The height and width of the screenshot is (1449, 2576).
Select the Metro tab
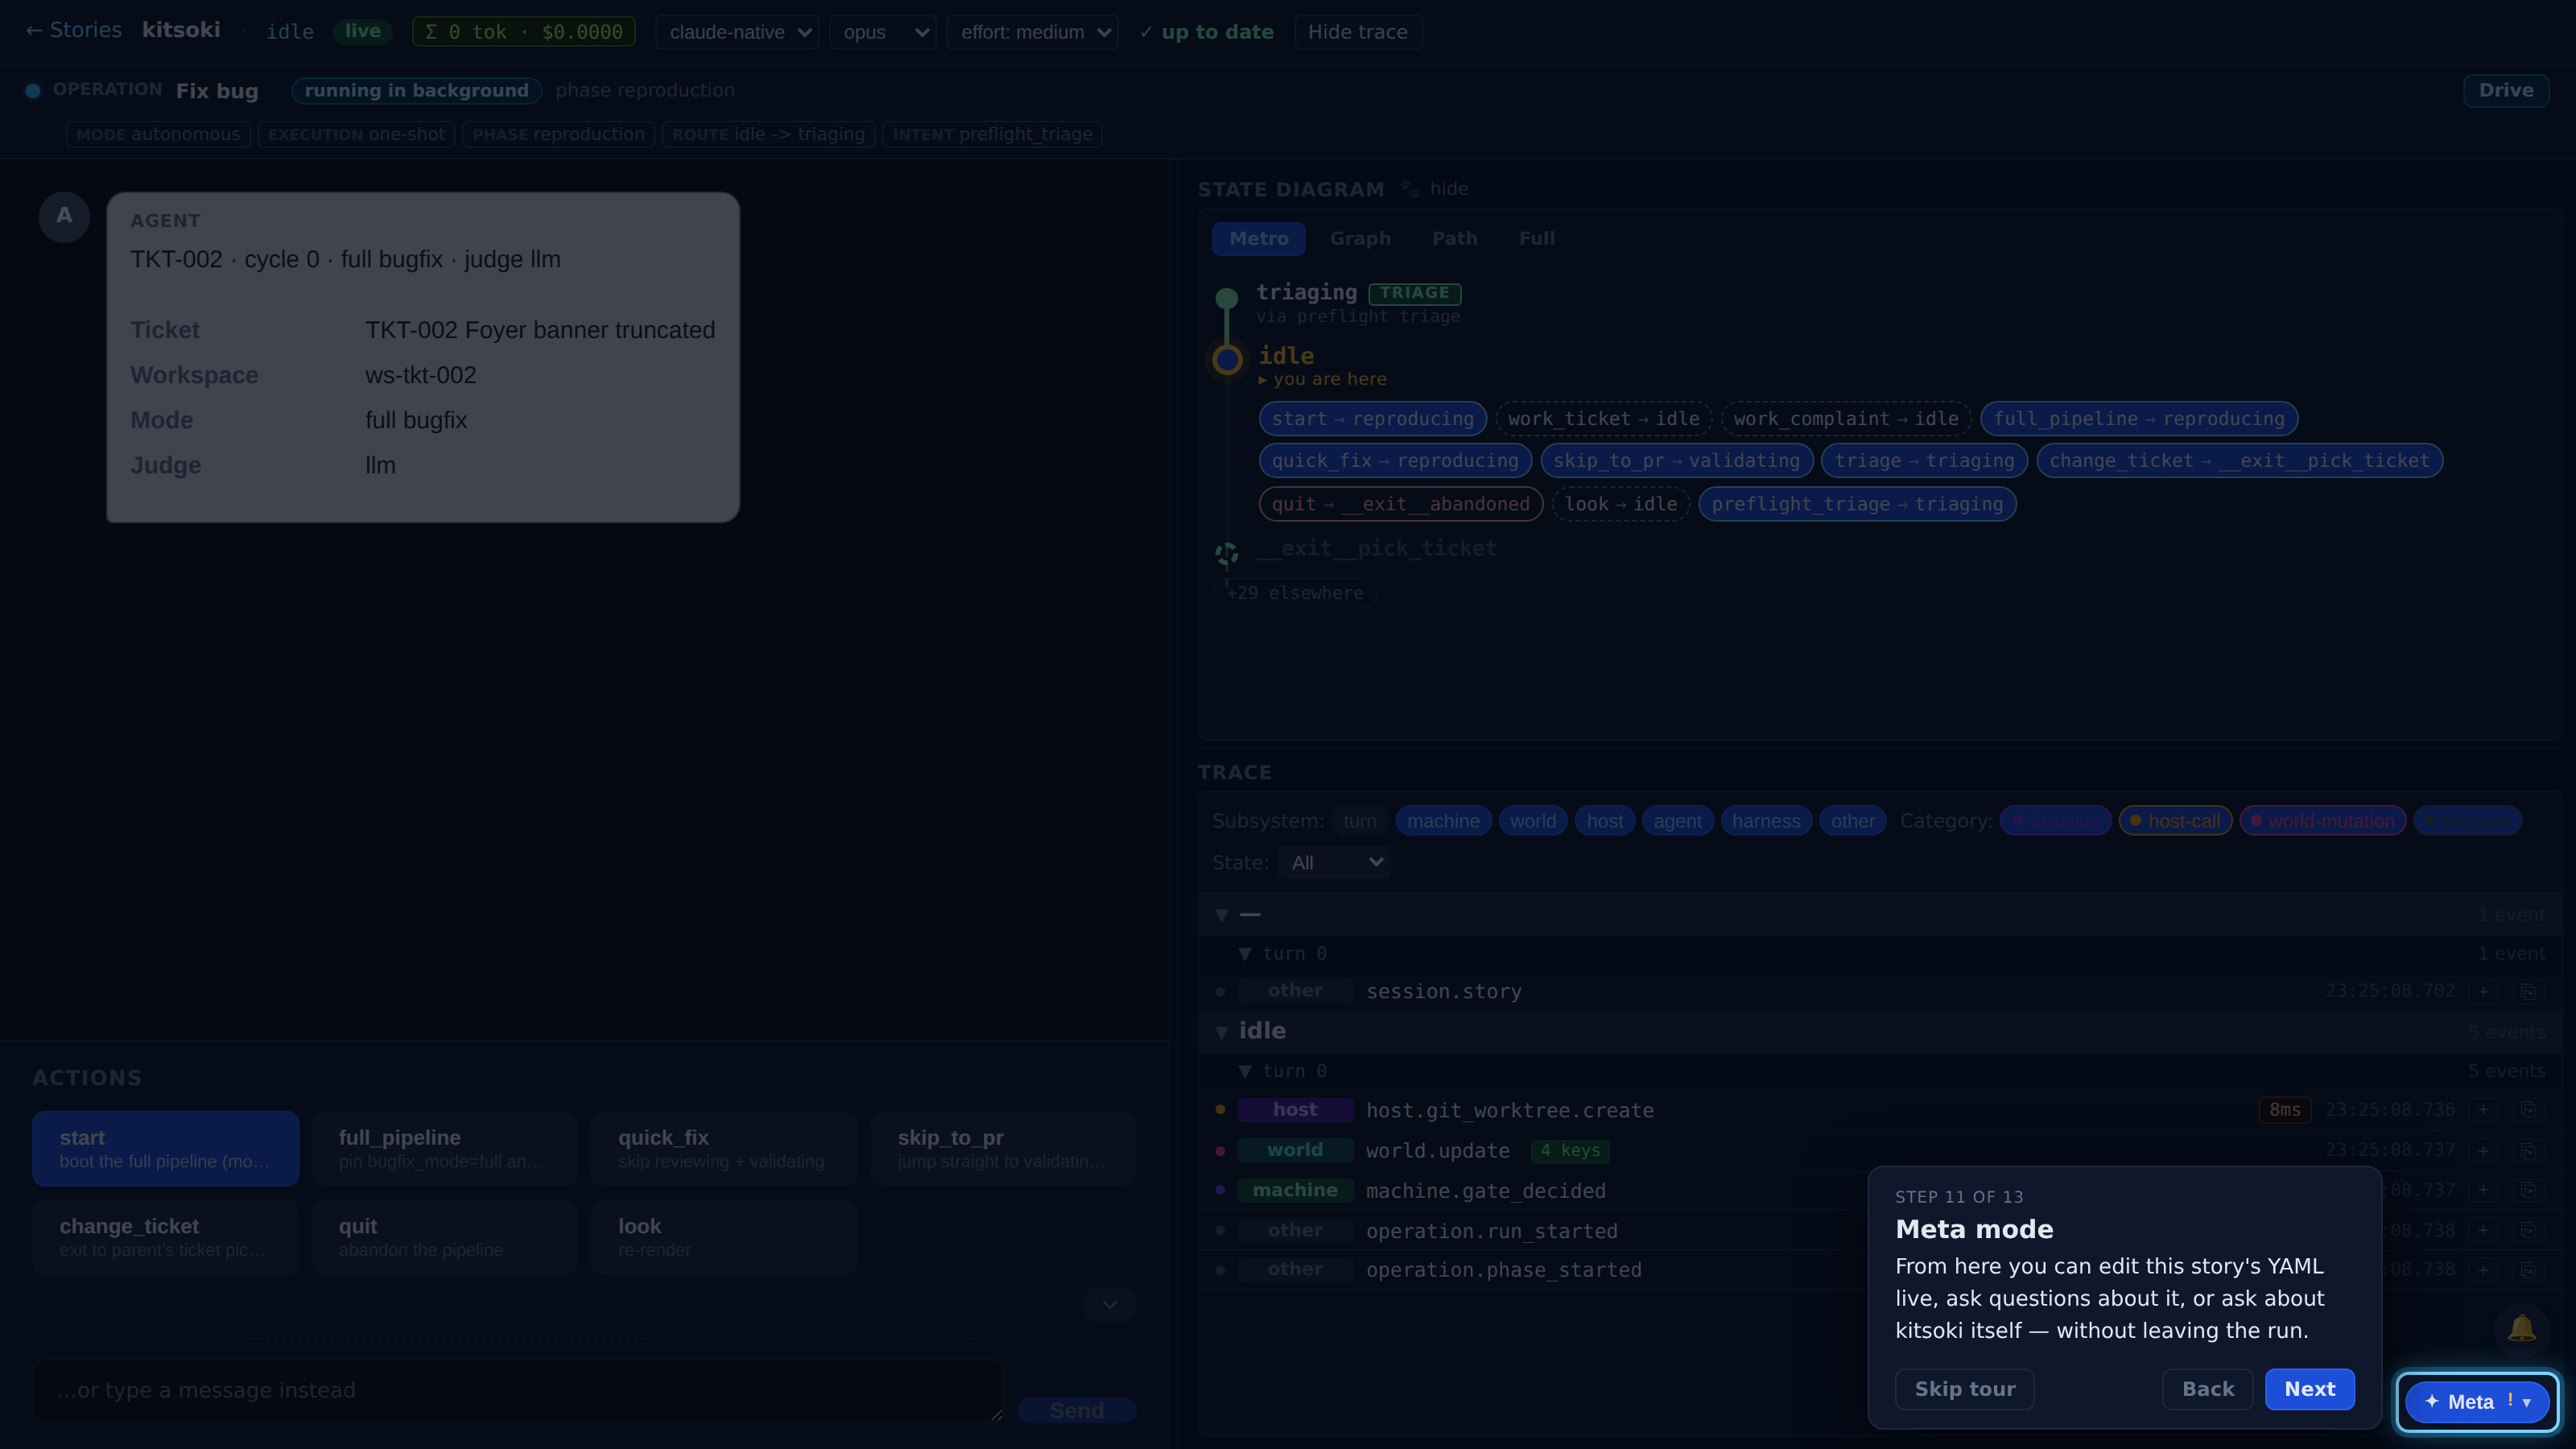[x=1258, y=238]
